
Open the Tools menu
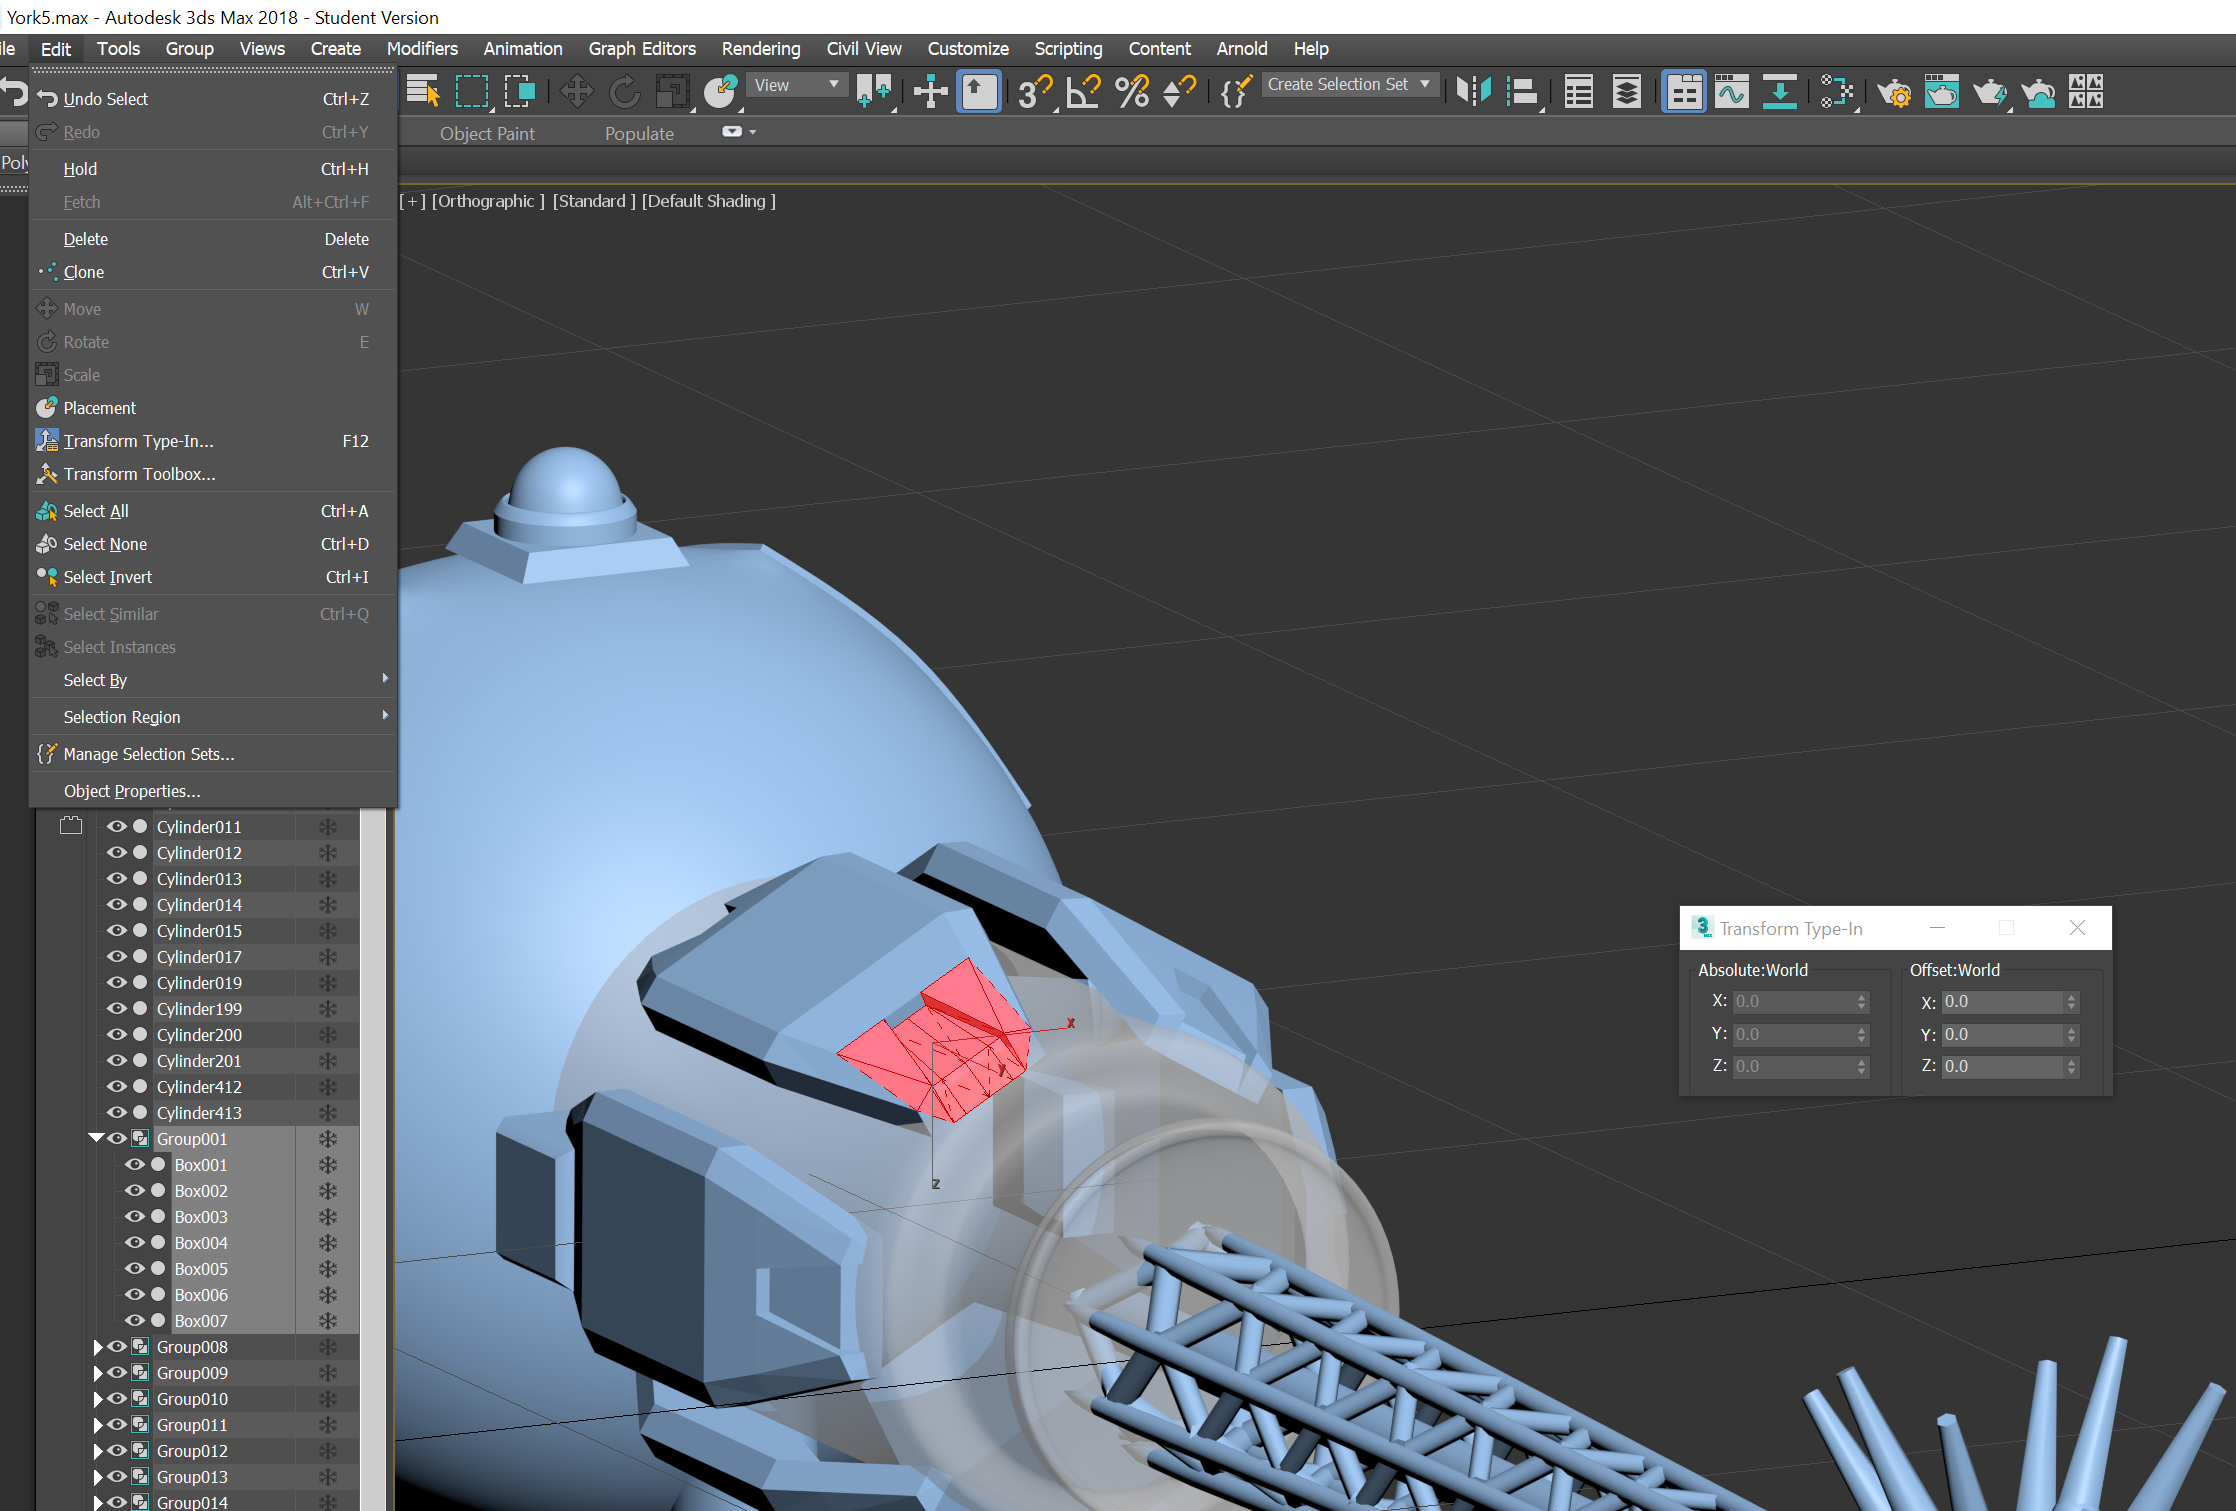pos(118,48)
